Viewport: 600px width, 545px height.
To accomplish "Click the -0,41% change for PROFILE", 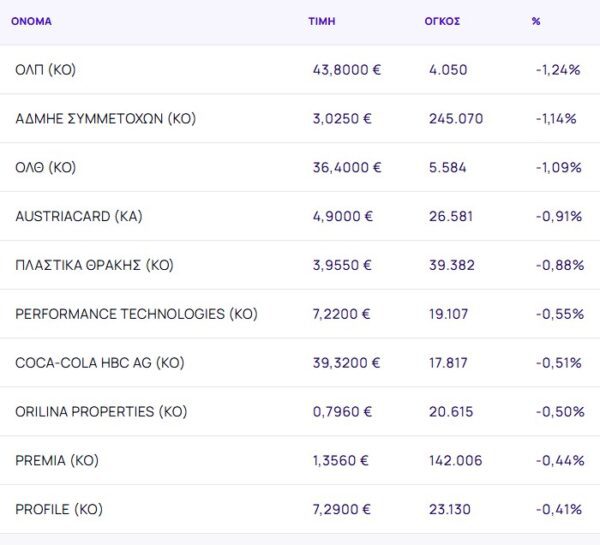I will 558,510.
